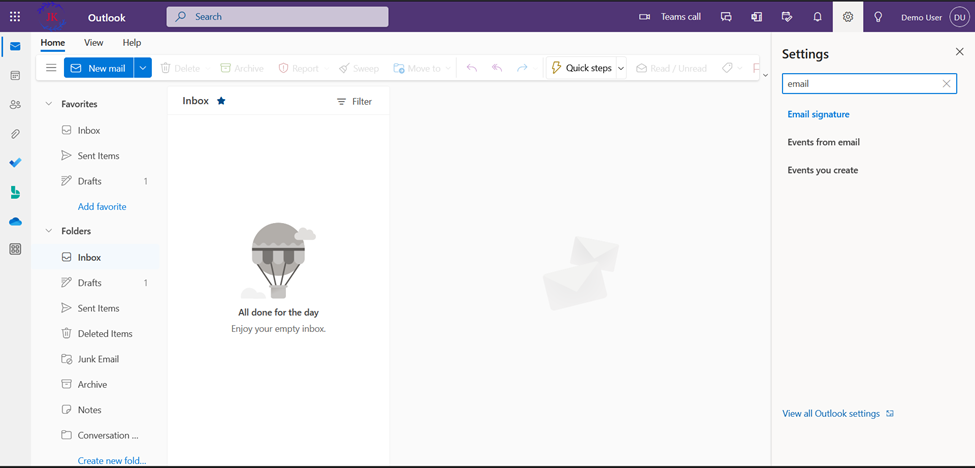
Task: Open the app launcher waffle grid
Action: pyautogui.click(x=15, y=17)
